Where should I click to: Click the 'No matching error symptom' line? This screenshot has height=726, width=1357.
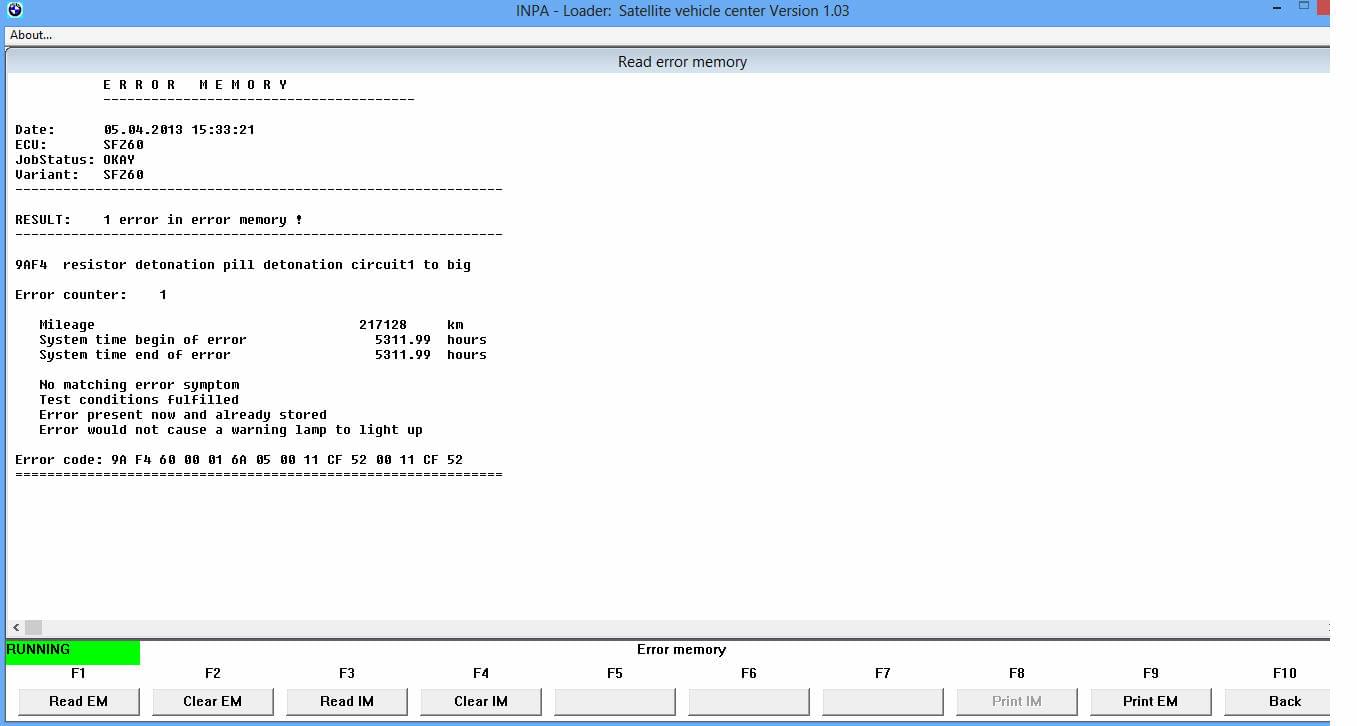pyautogui.click(x=139, y=385)
